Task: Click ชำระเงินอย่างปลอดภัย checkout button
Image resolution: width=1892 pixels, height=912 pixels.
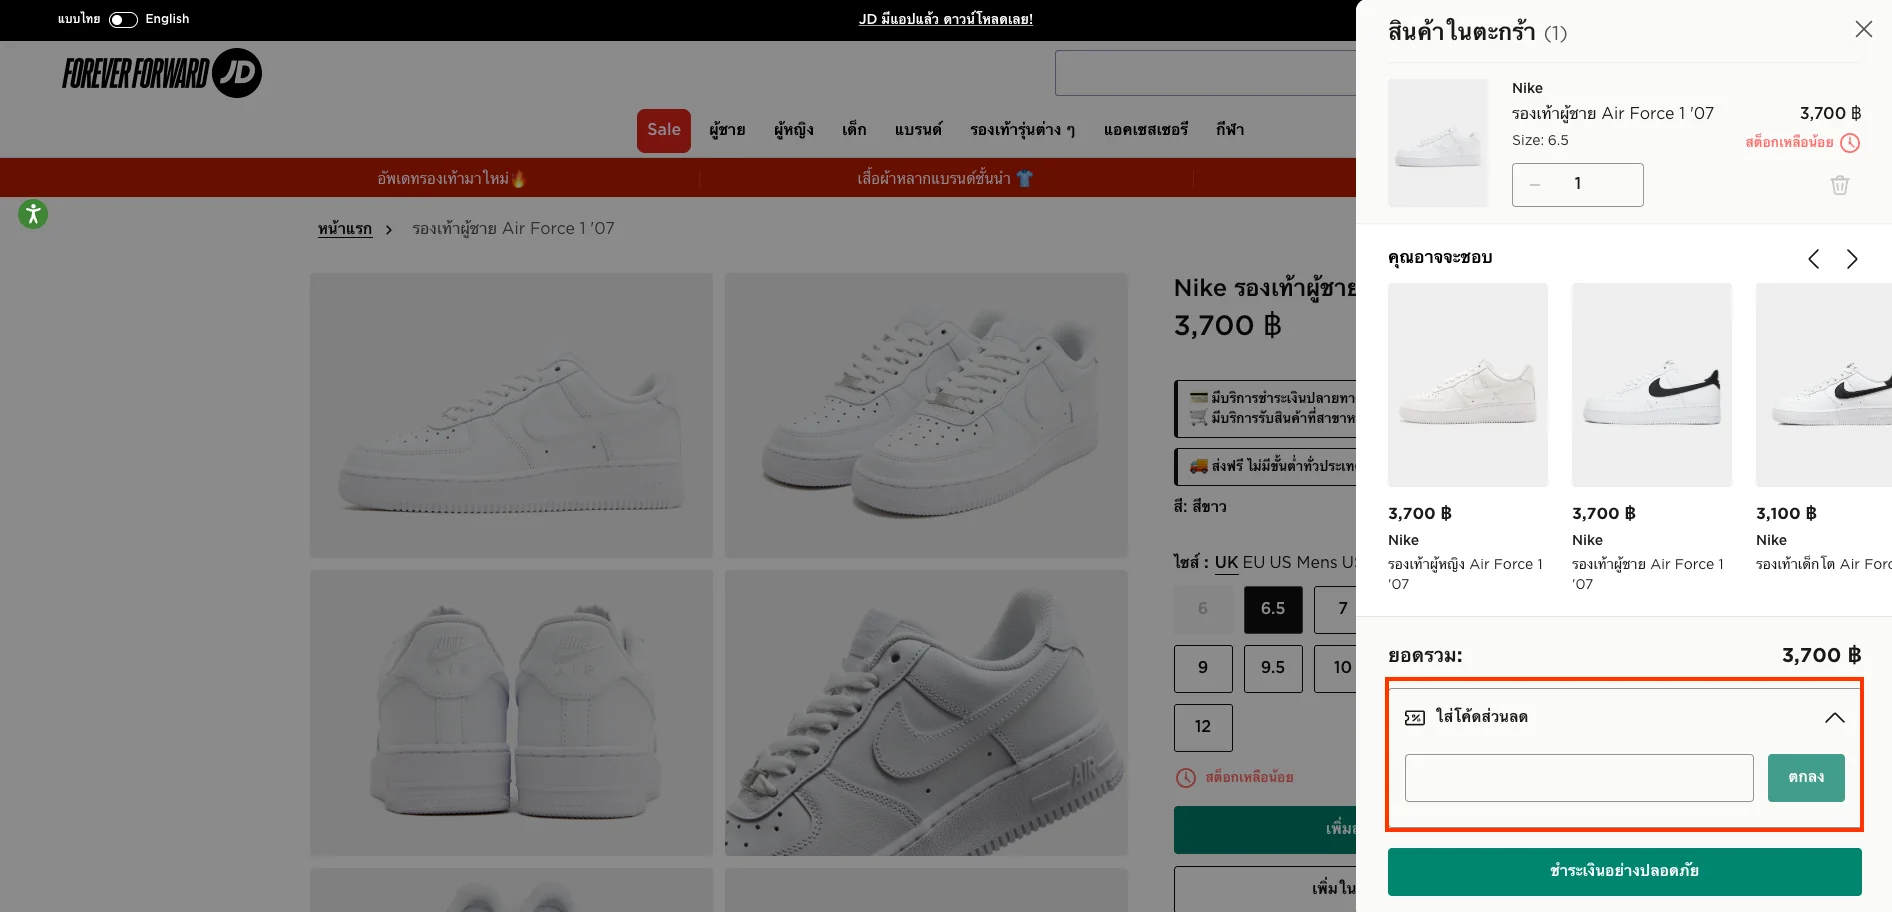Action: [1623, 871]
